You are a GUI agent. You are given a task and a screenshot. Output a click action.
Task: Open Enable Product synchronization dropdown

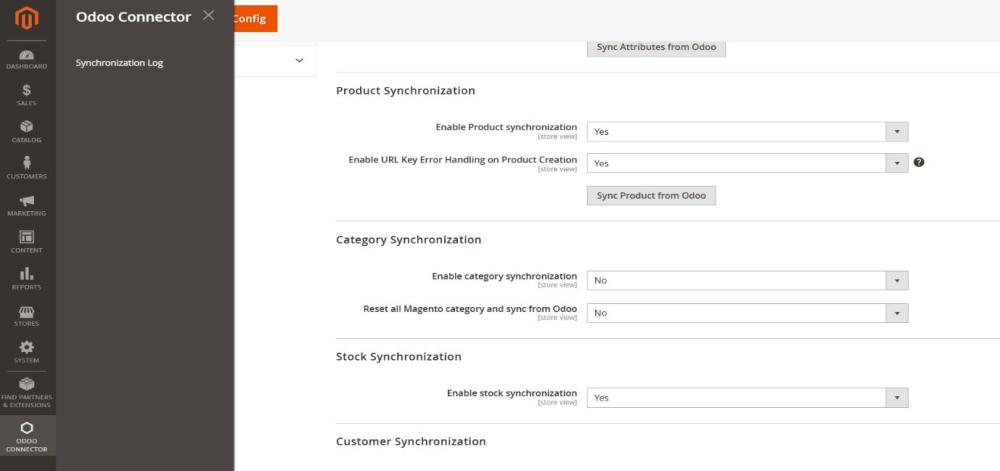click(747, 132)
